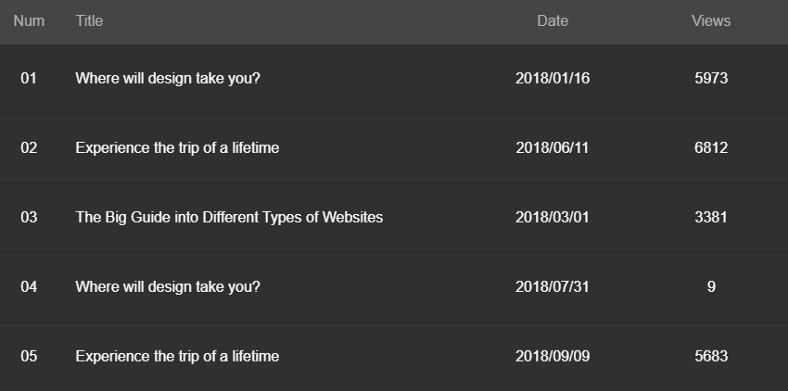Select the date 2018/01/16

click(x=552, y=78)
